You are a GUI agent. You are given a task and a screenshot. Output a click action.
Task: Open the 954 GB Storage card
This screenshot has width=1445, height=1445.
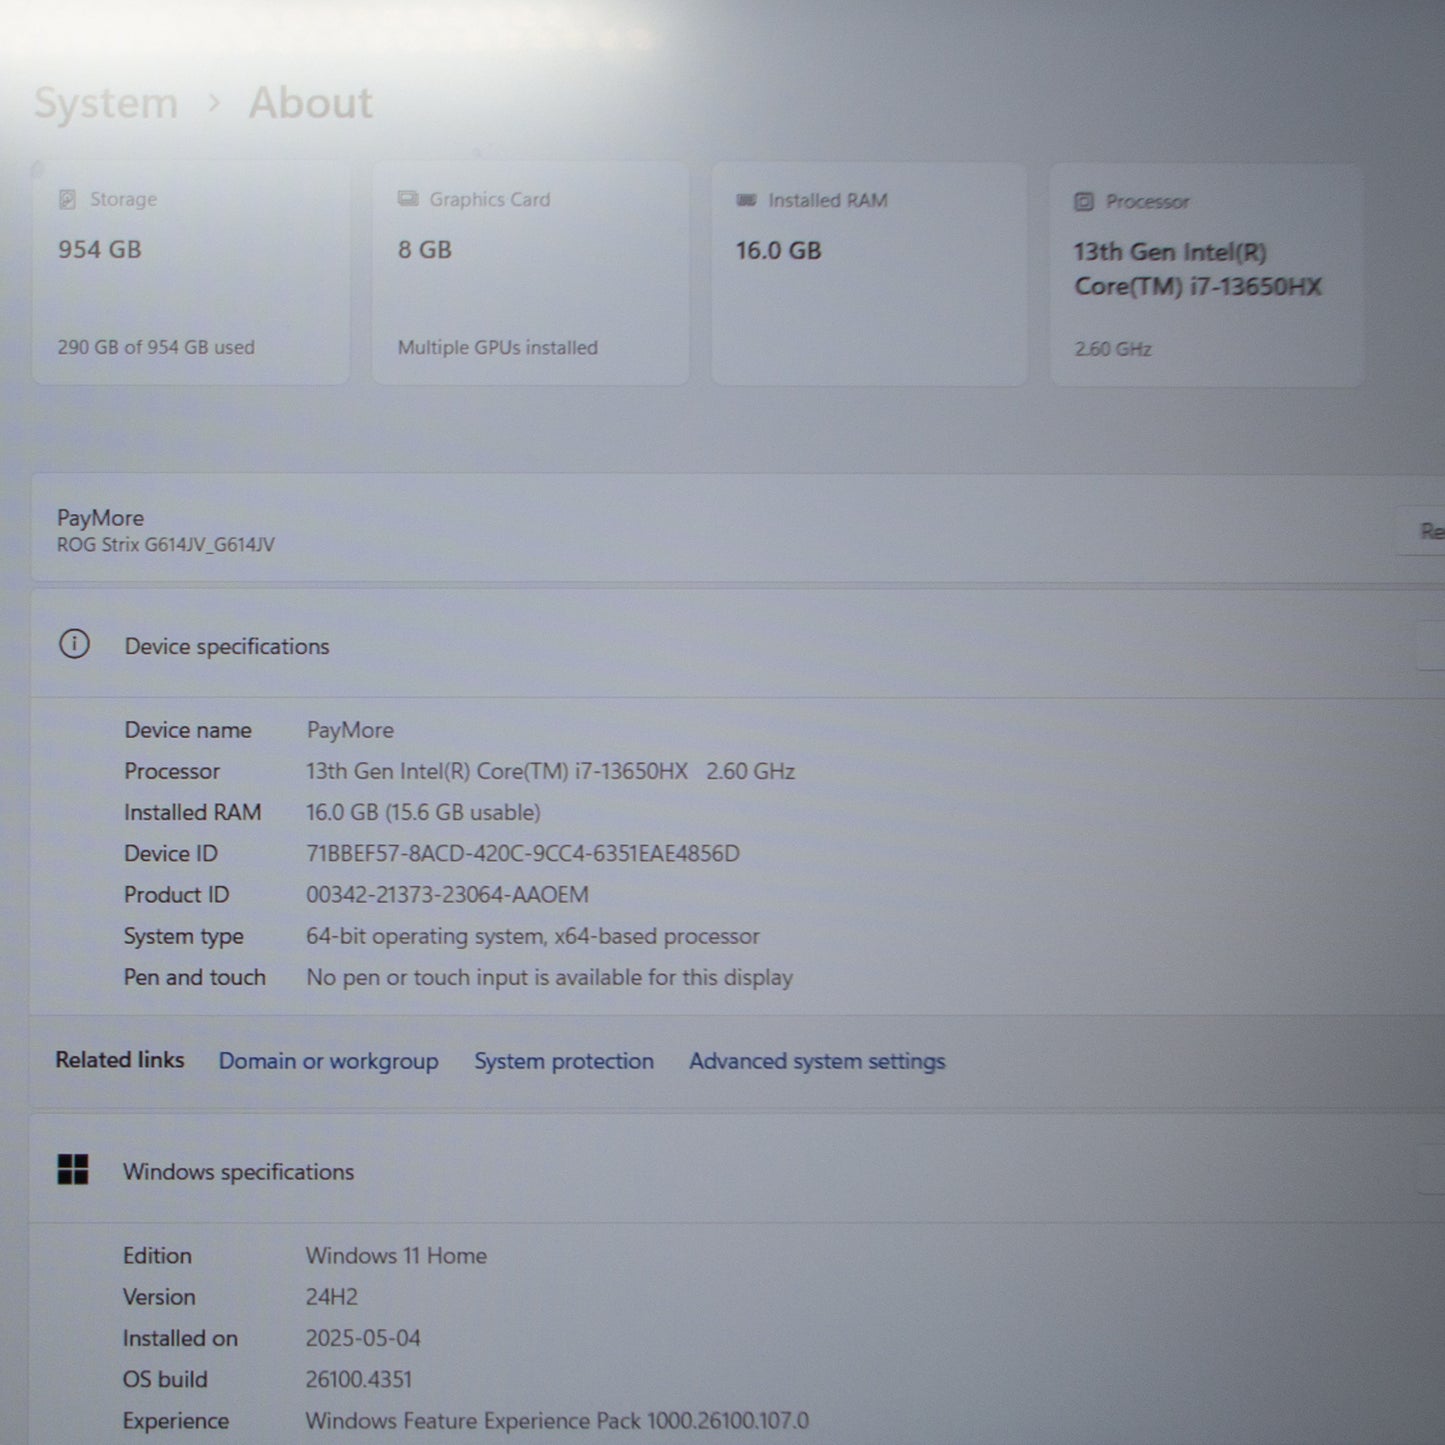191,273
